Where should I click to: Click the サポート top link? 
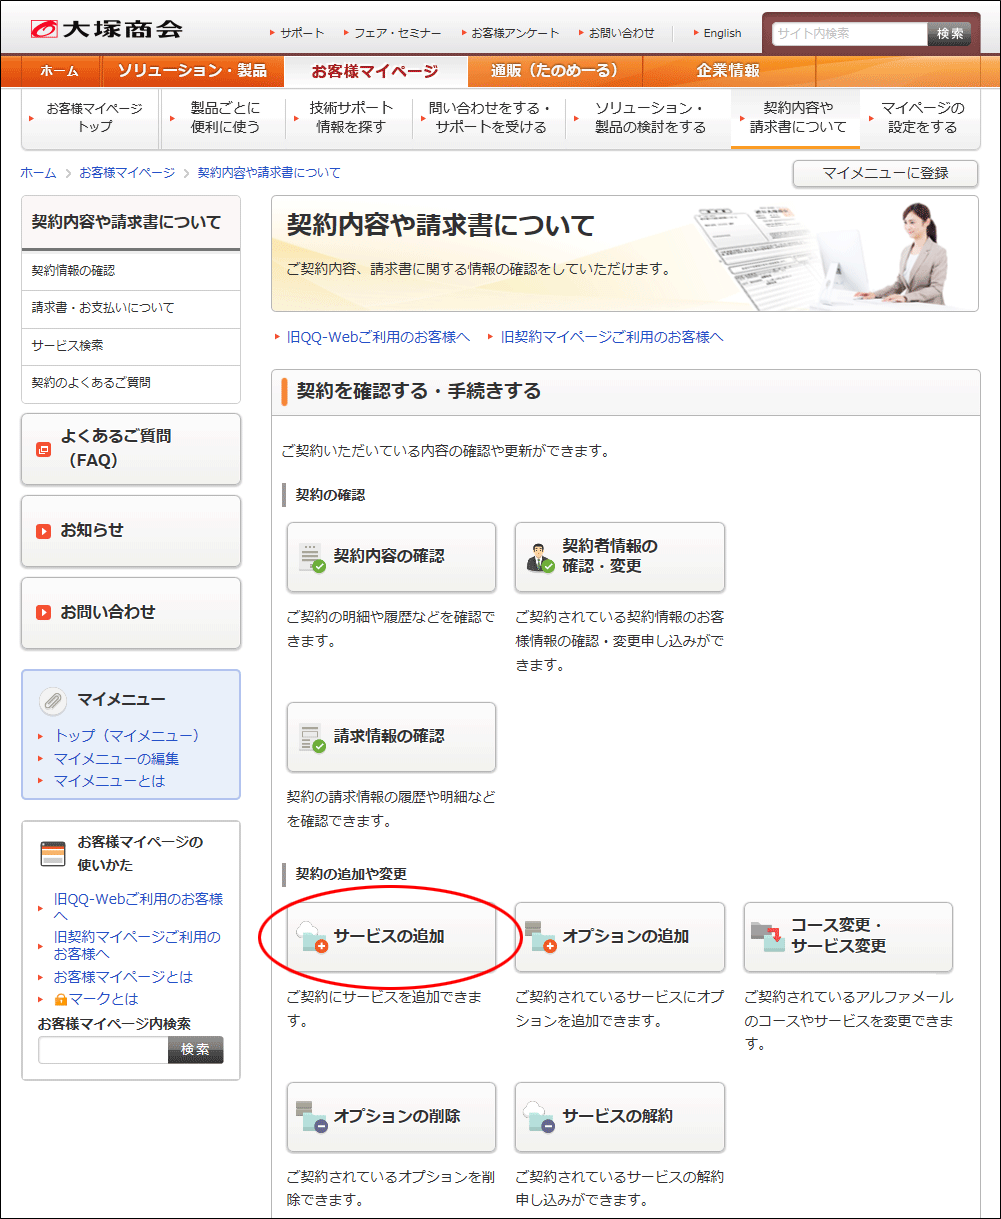coord(301,33)
